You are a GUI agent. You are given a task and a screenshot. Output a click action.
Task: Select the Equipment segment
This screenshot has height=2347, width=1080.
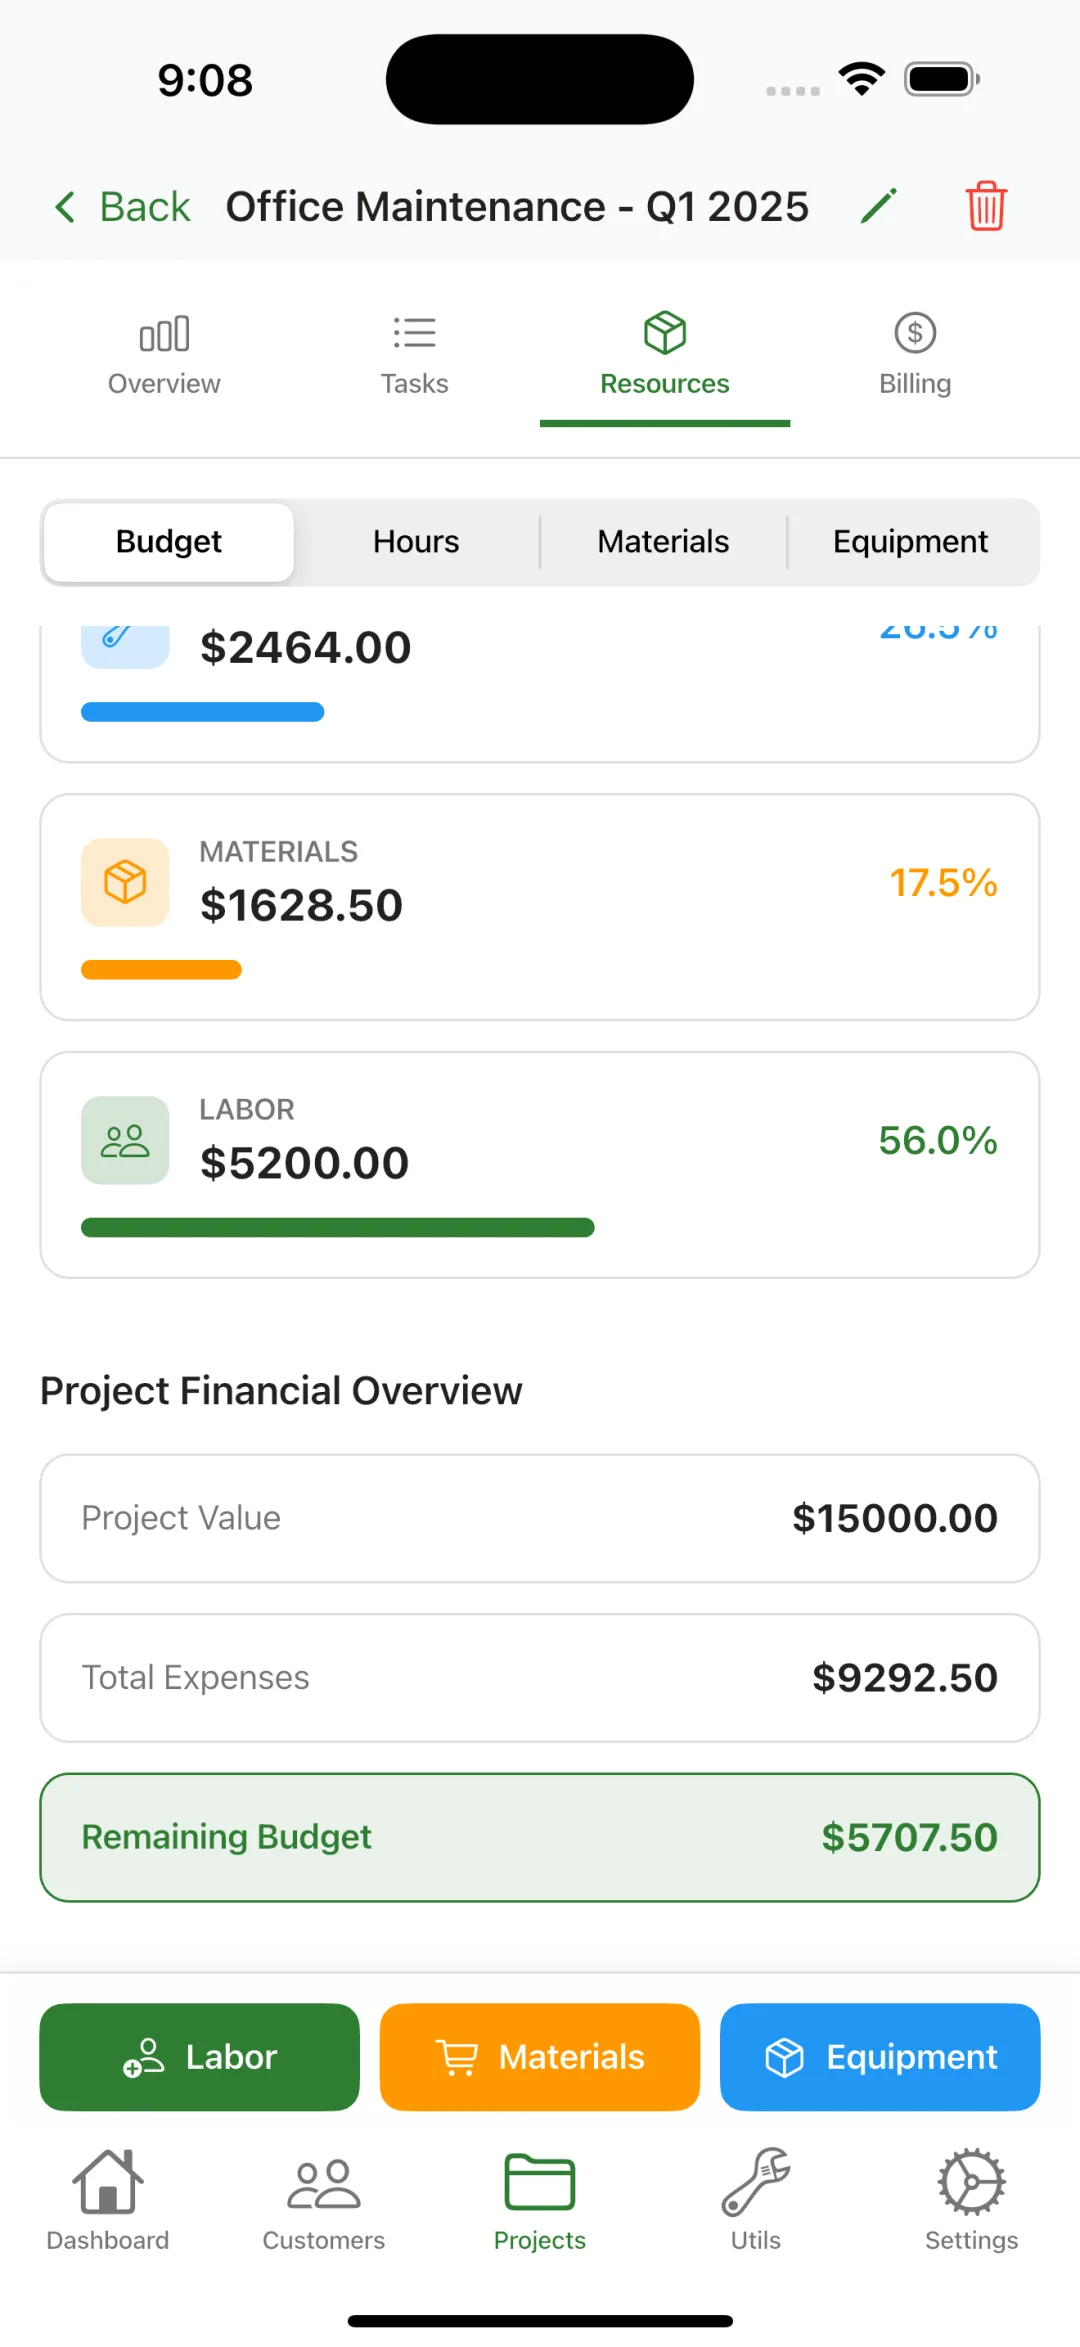[x=910, y=542]
